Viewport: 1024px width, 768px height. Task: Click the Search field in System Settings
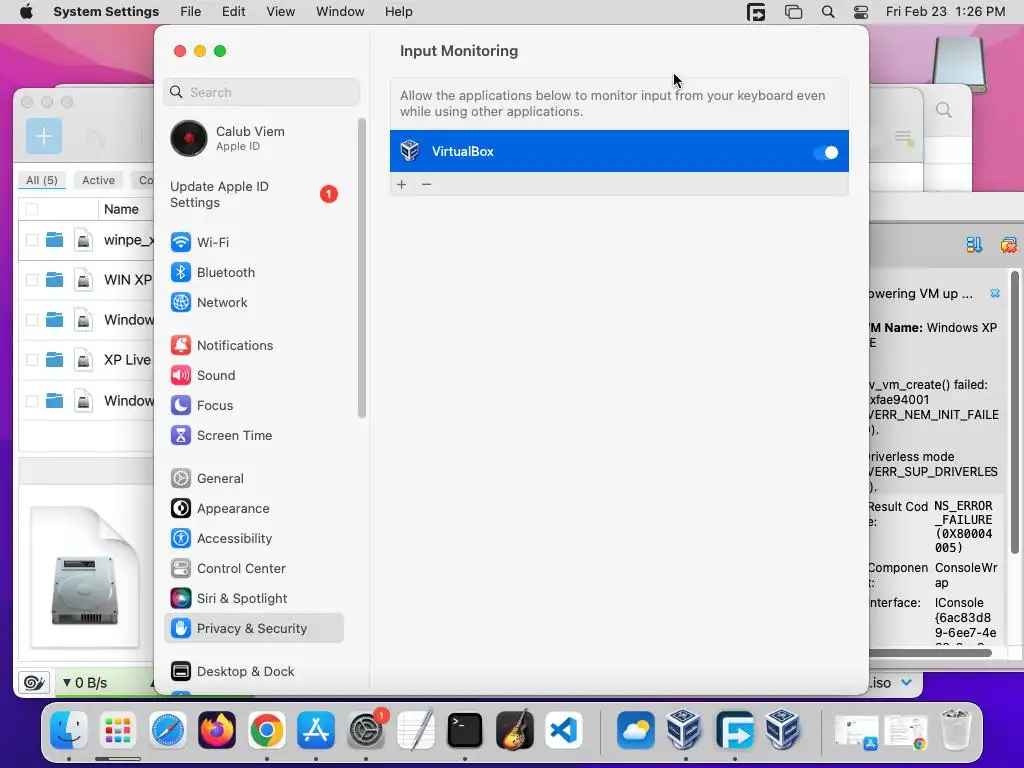261,92
